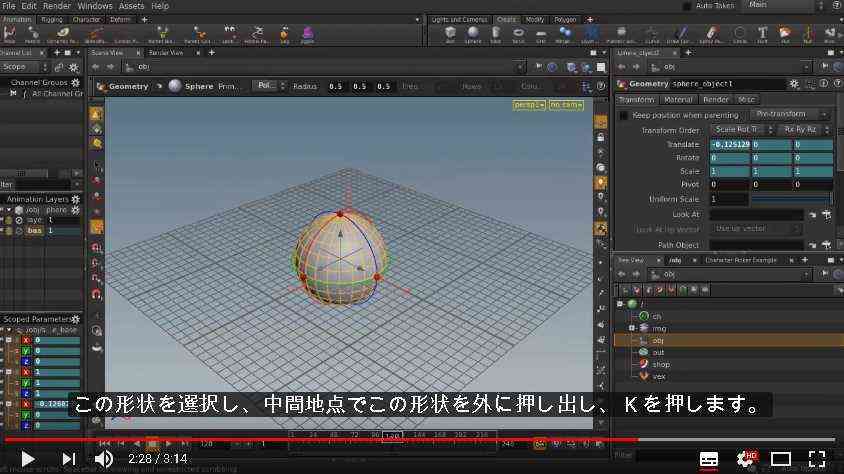Select the Metaball shelf tool
844x474 pixels.
(564, 33)
